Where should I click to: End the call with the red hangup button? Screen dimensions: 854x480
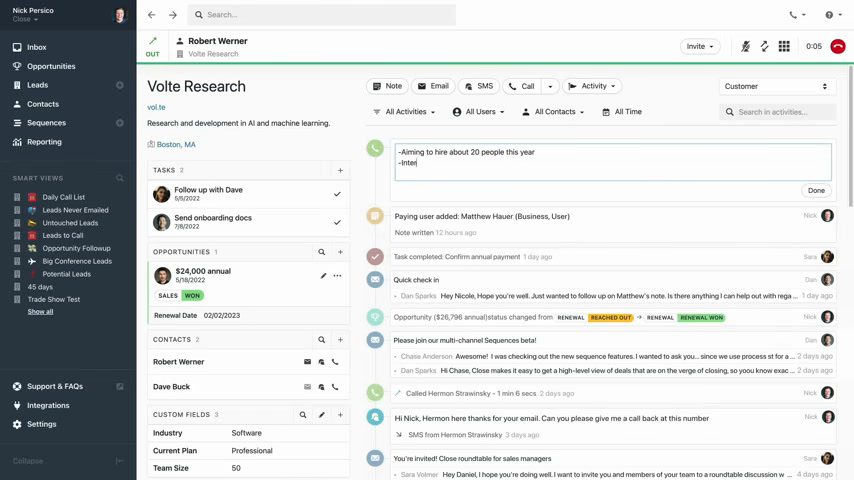838,46
